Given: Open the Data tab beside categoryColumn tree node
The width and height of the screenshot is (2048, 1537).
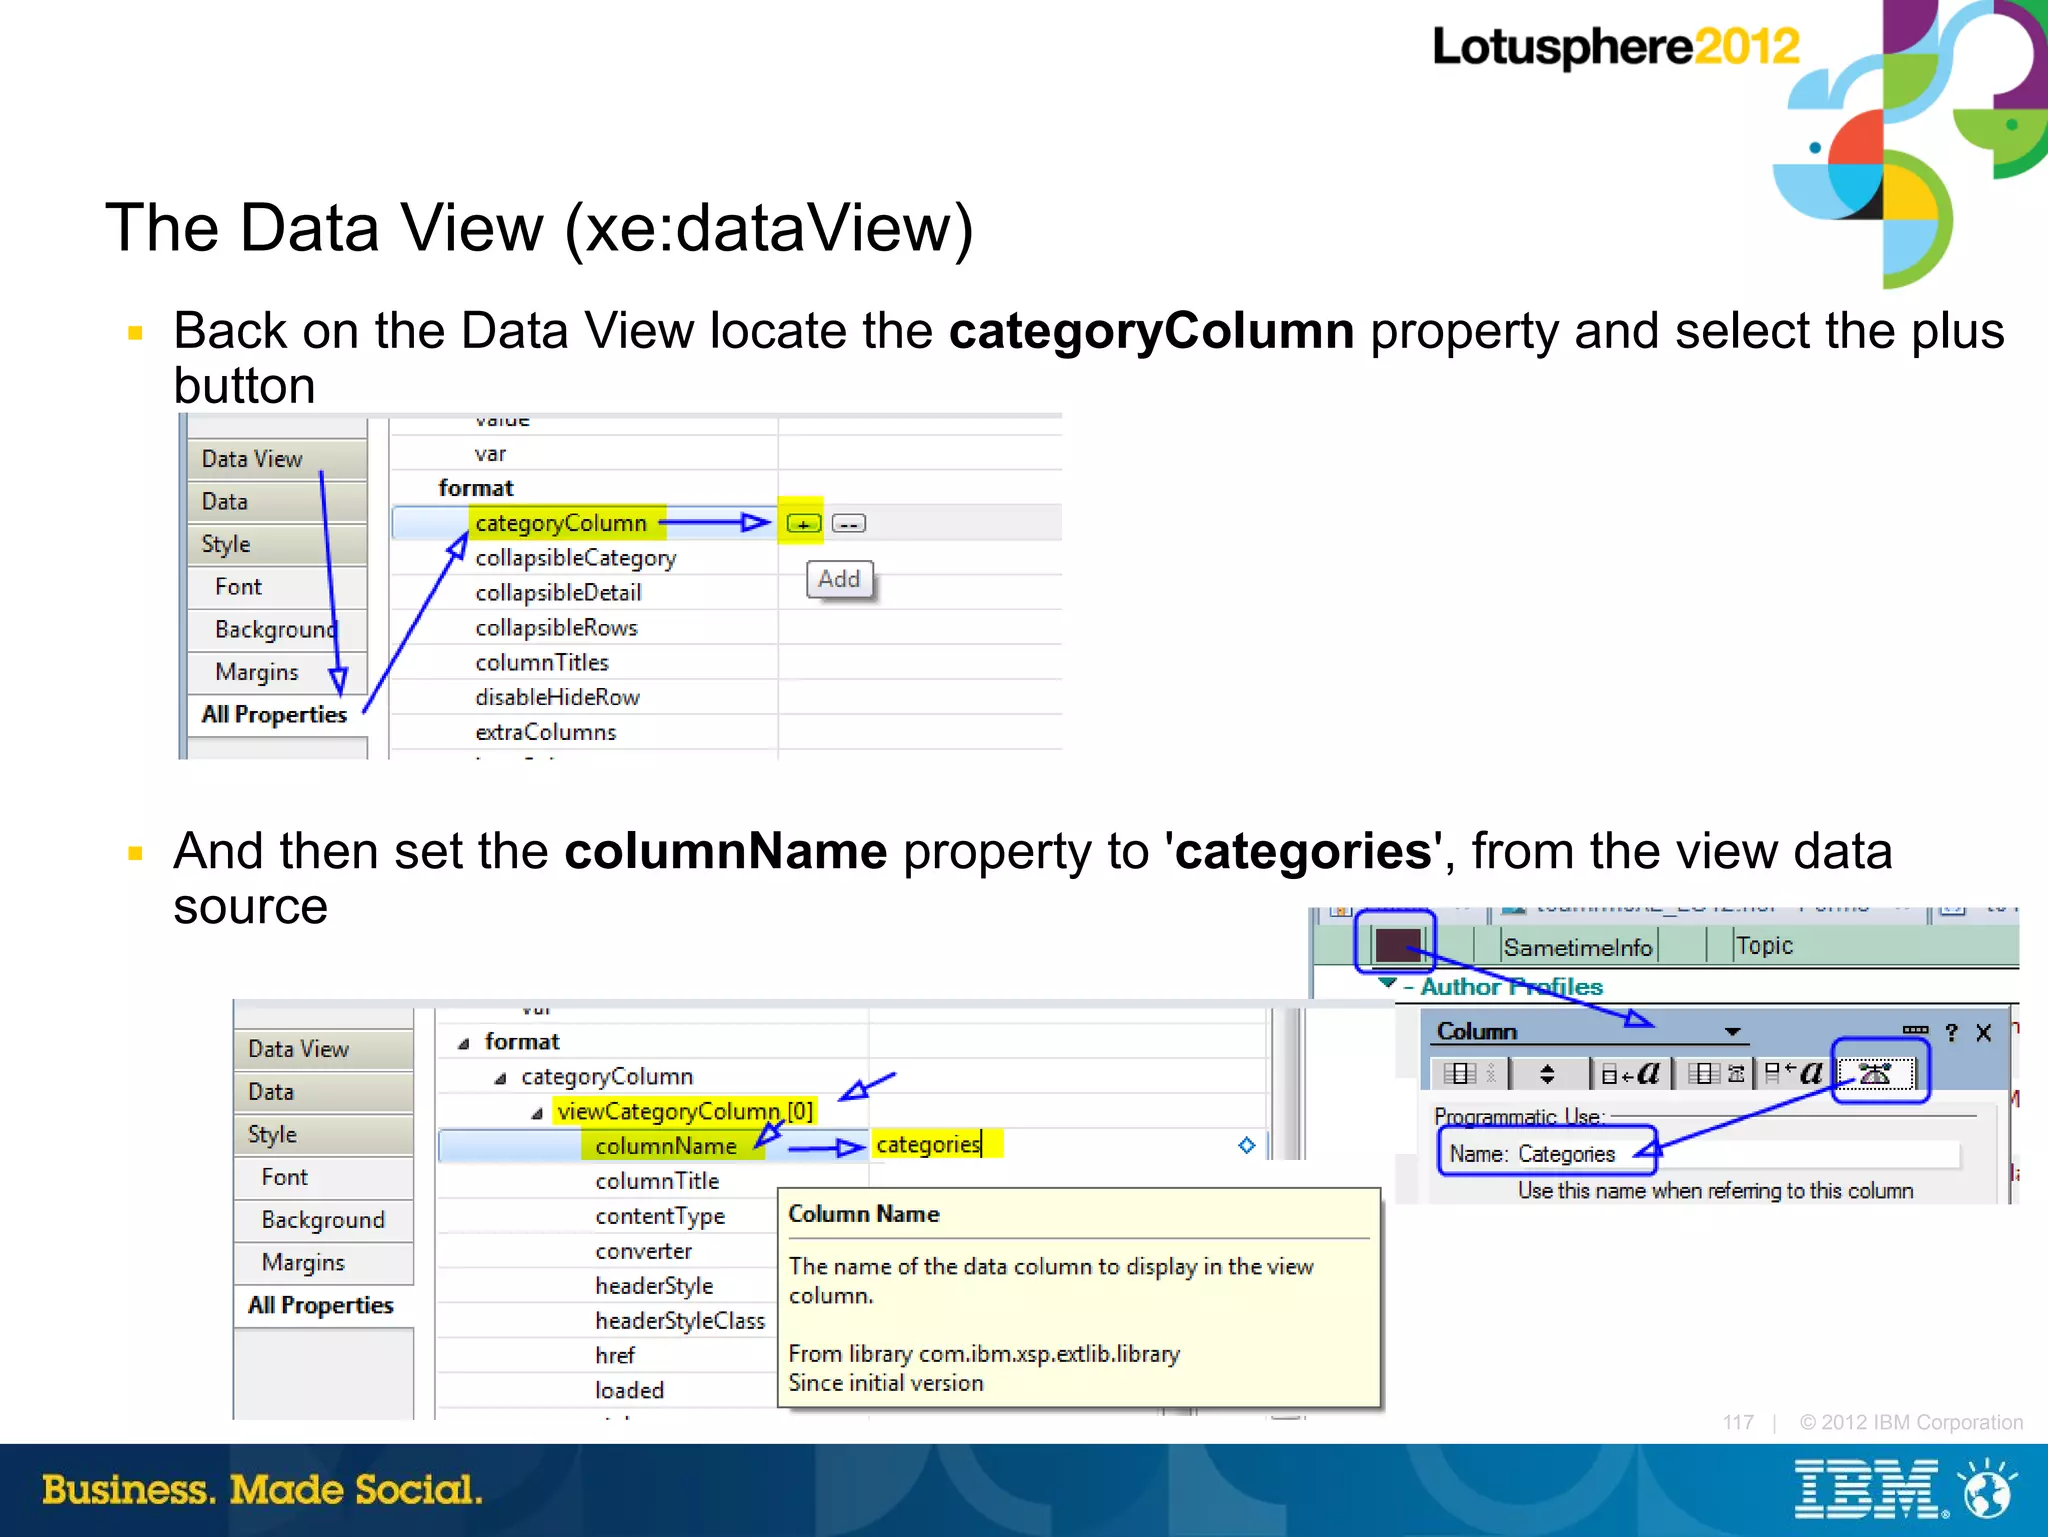Looking at the screenshot, I should click(x=323, y=1092).
